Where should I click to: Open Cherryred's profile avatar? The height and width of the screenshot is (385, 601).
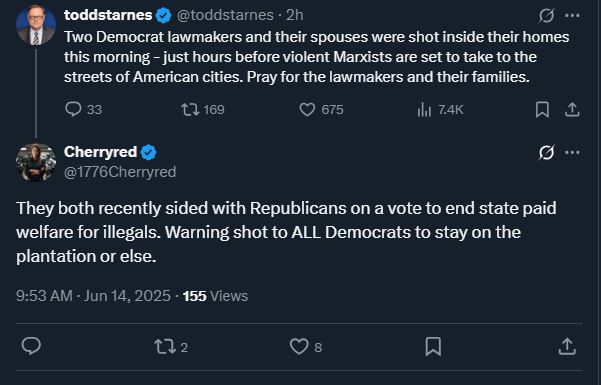36,162
